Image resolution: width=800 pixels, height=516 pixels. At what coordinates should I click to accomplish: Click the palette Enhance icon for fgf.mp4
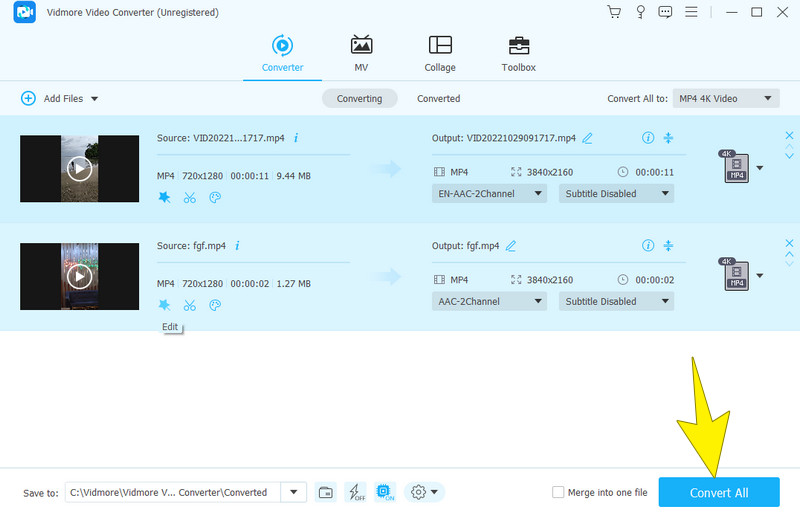215,305
